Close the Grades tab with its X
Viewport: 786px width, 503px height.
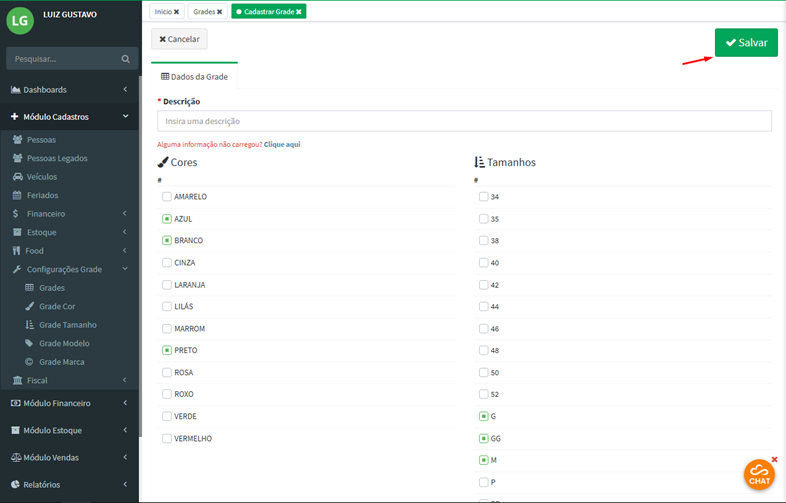tap(219, 11)
